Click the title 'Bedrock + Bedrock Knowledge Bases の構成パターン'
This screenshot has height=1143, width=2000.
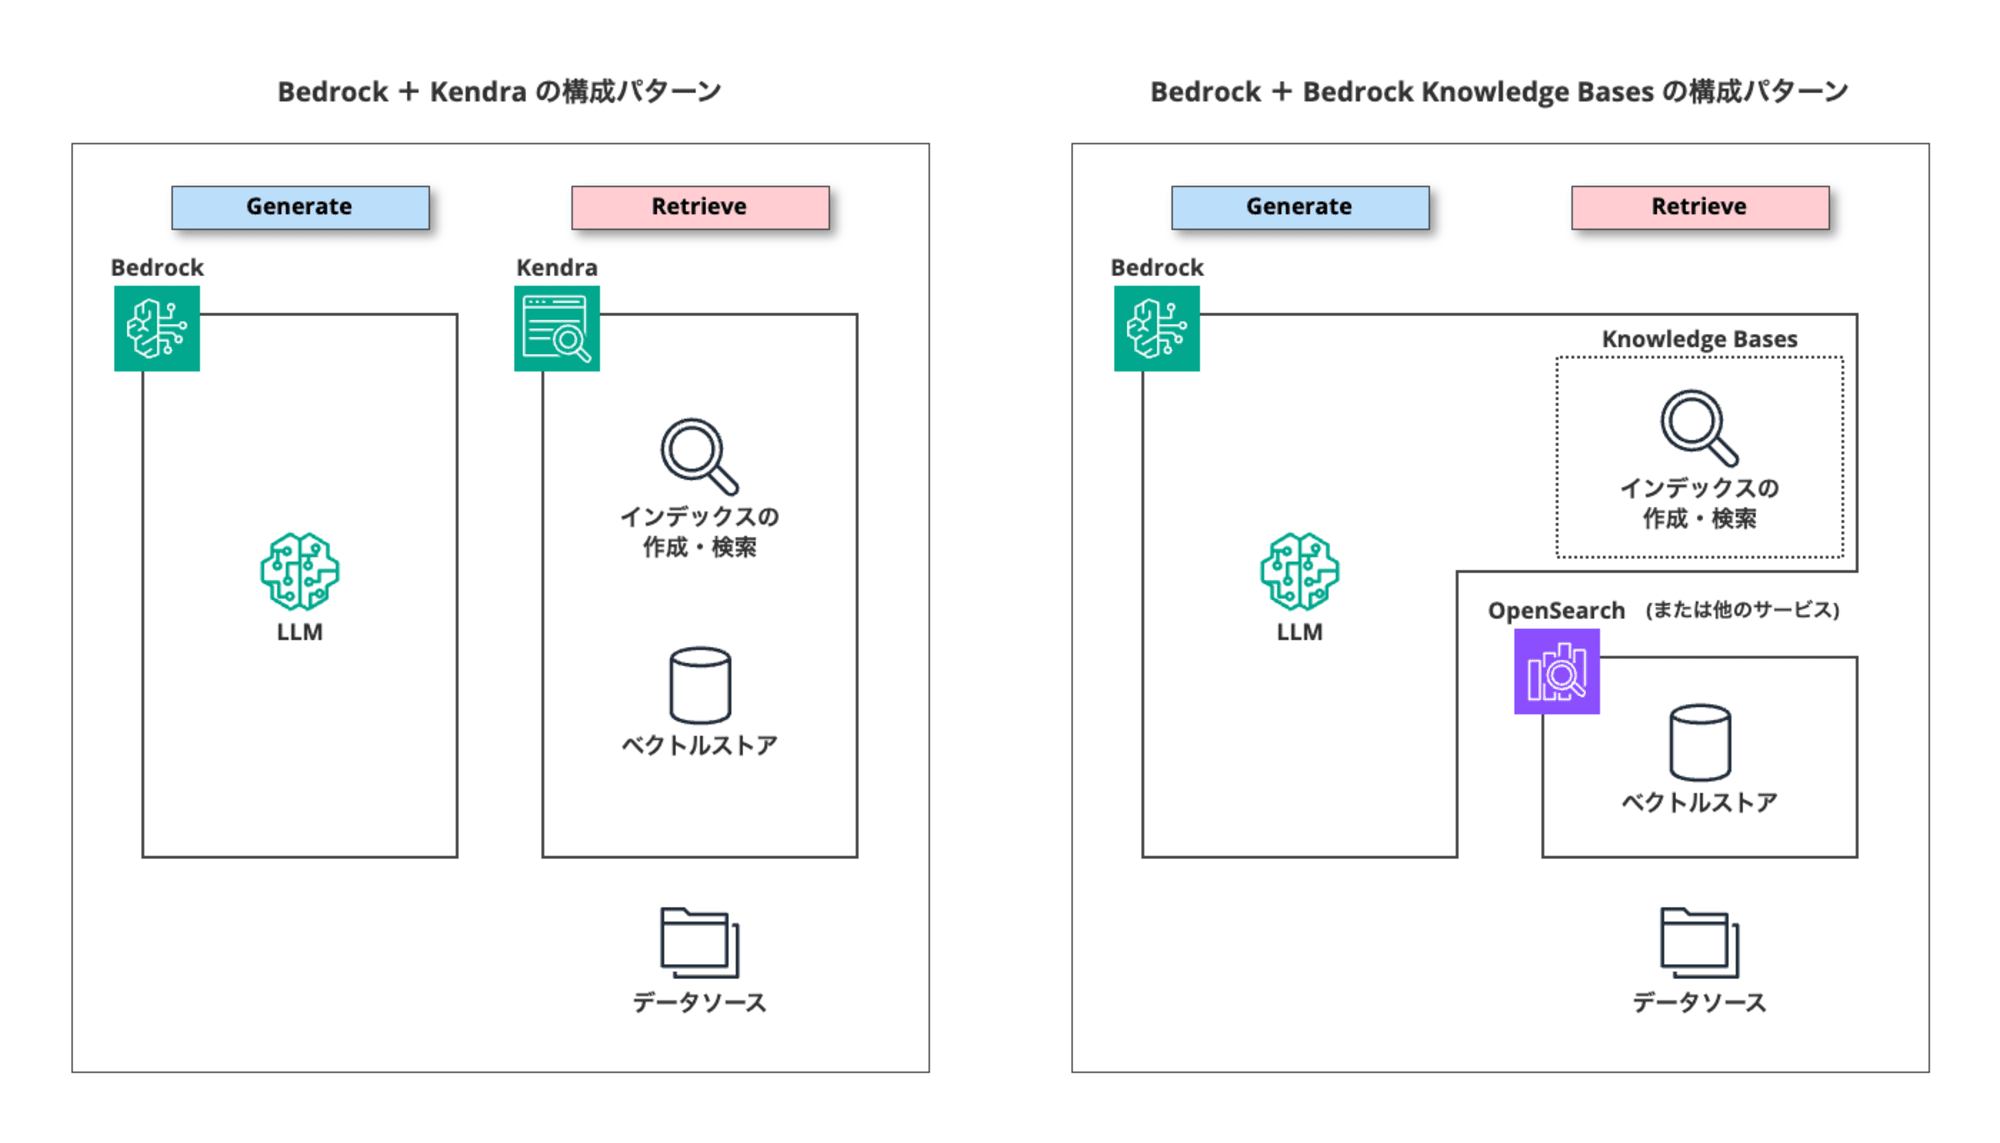click(1499, 92)
